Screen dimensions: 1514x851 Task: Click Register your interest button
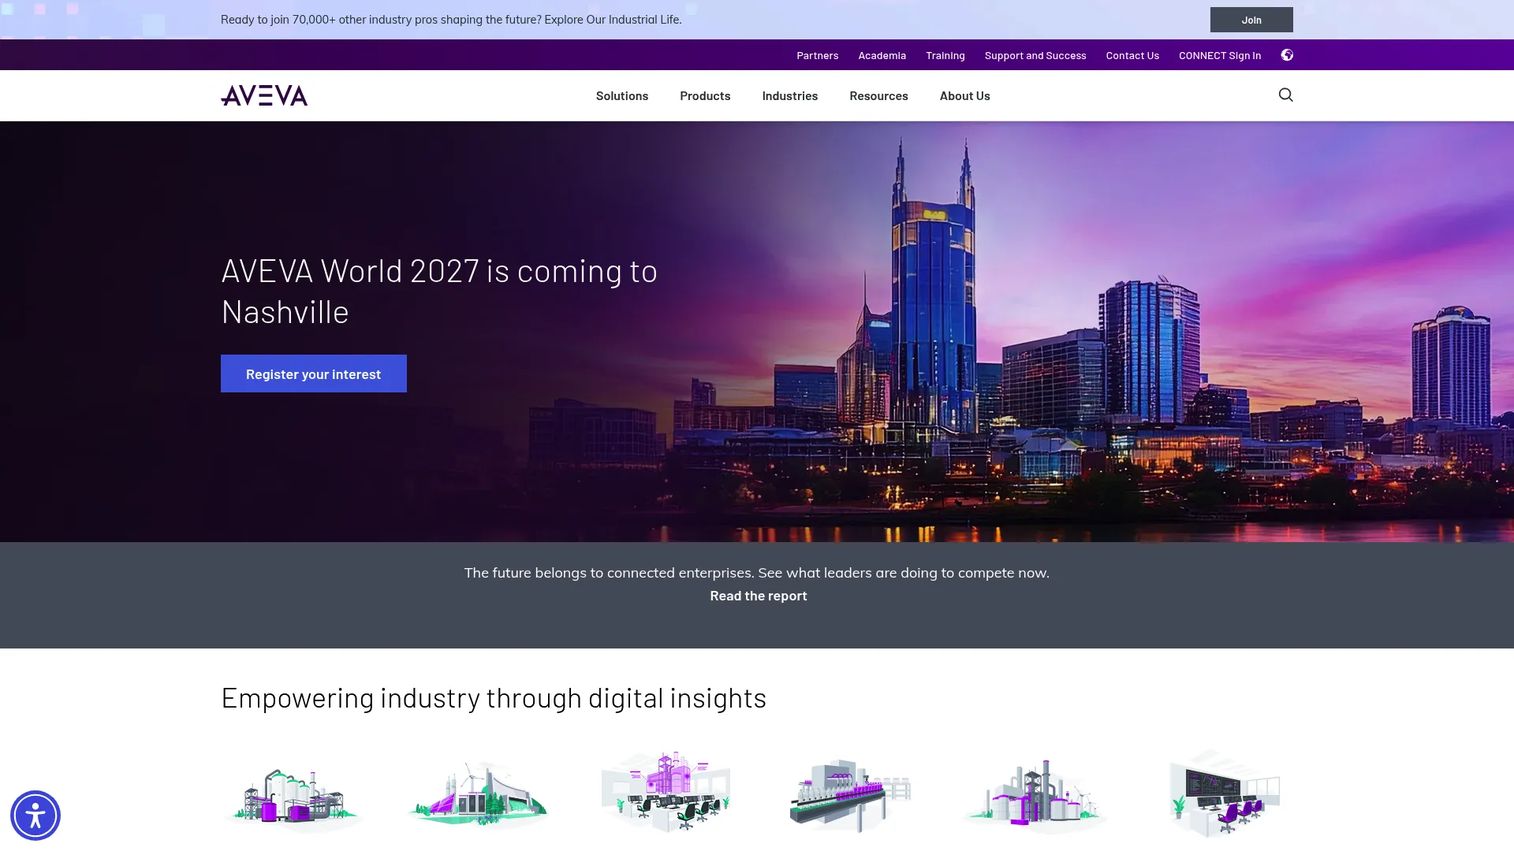pos(314,374)
